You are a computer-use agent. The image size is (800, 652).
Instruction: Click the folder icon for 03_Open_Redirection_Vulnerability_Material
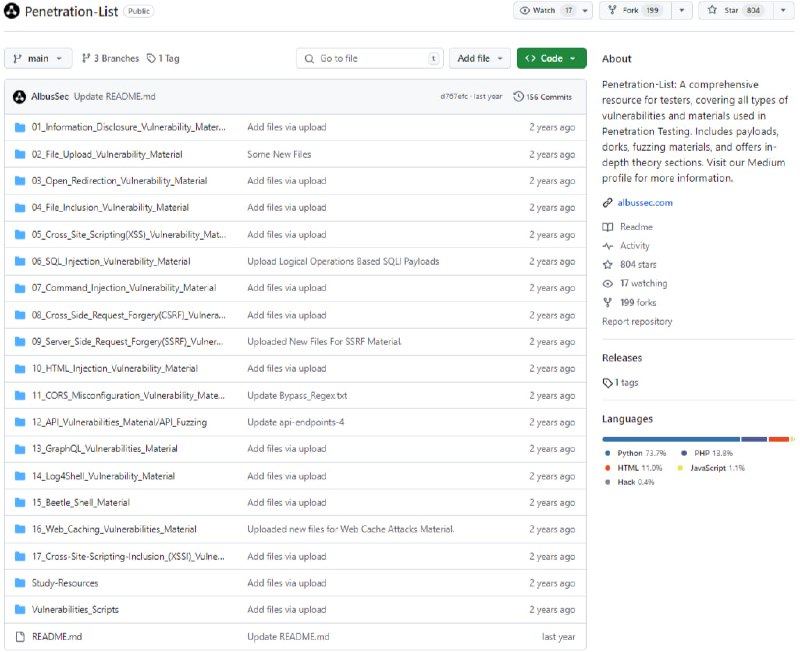(x=20, y=181)
